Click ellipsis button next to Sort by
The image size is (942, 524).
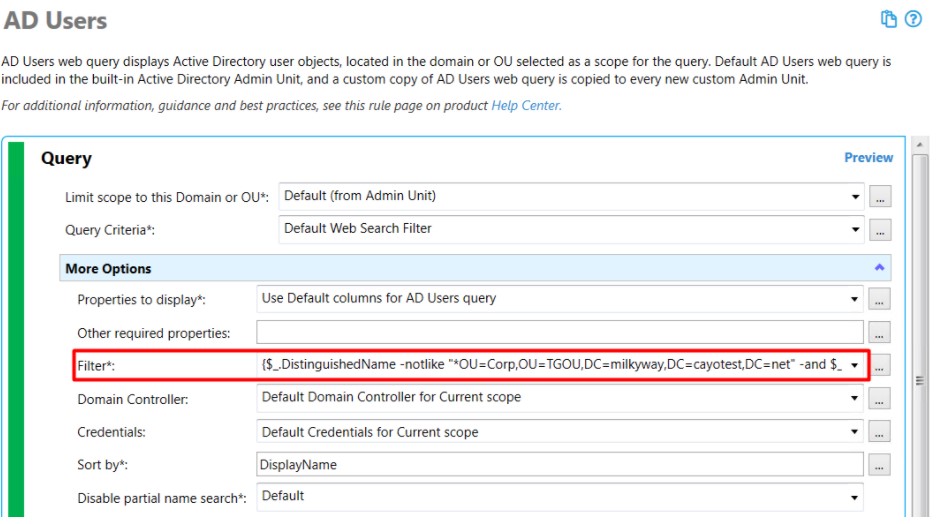(879, 465)
